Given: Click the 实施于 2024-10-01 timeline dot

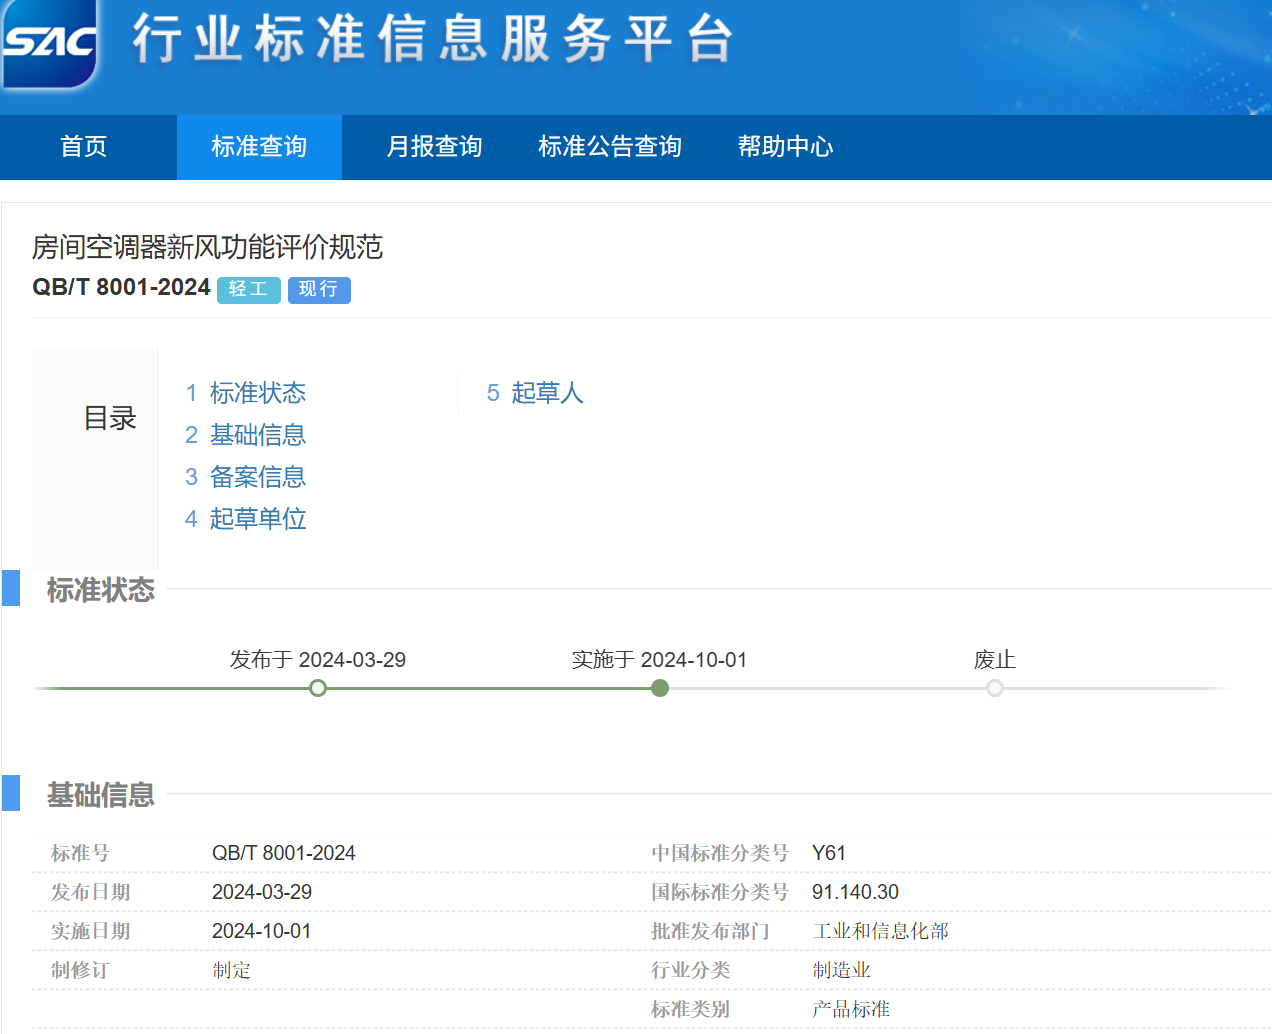Looking at the screenshot, I should click(x=660, y=688).
